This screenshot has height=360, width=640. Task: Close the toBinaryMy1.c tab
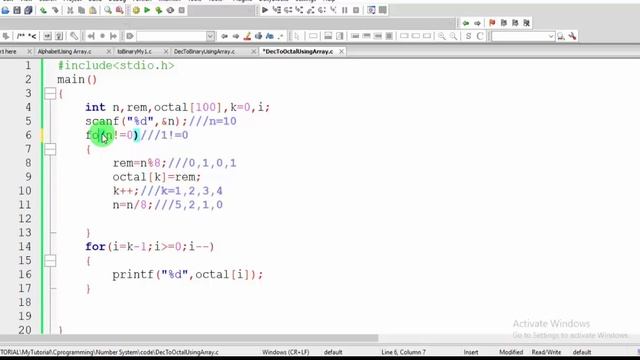coord(166,51)
